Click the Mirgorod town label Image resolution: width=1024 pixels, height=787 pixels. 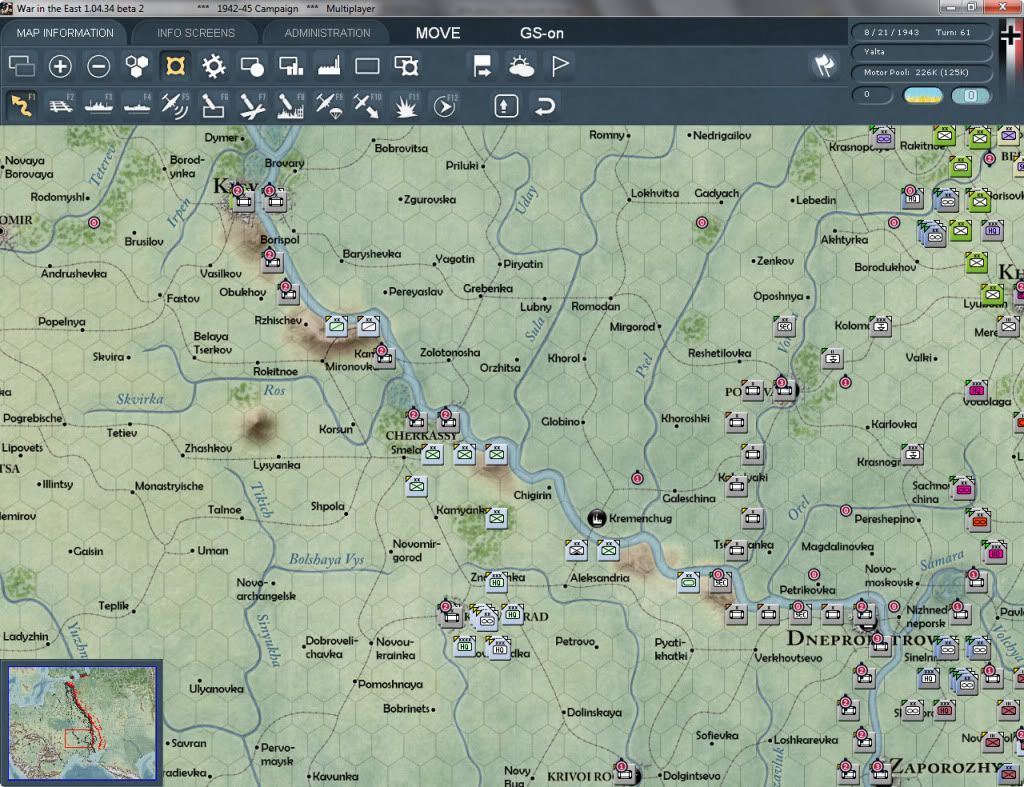click(632, 327)
